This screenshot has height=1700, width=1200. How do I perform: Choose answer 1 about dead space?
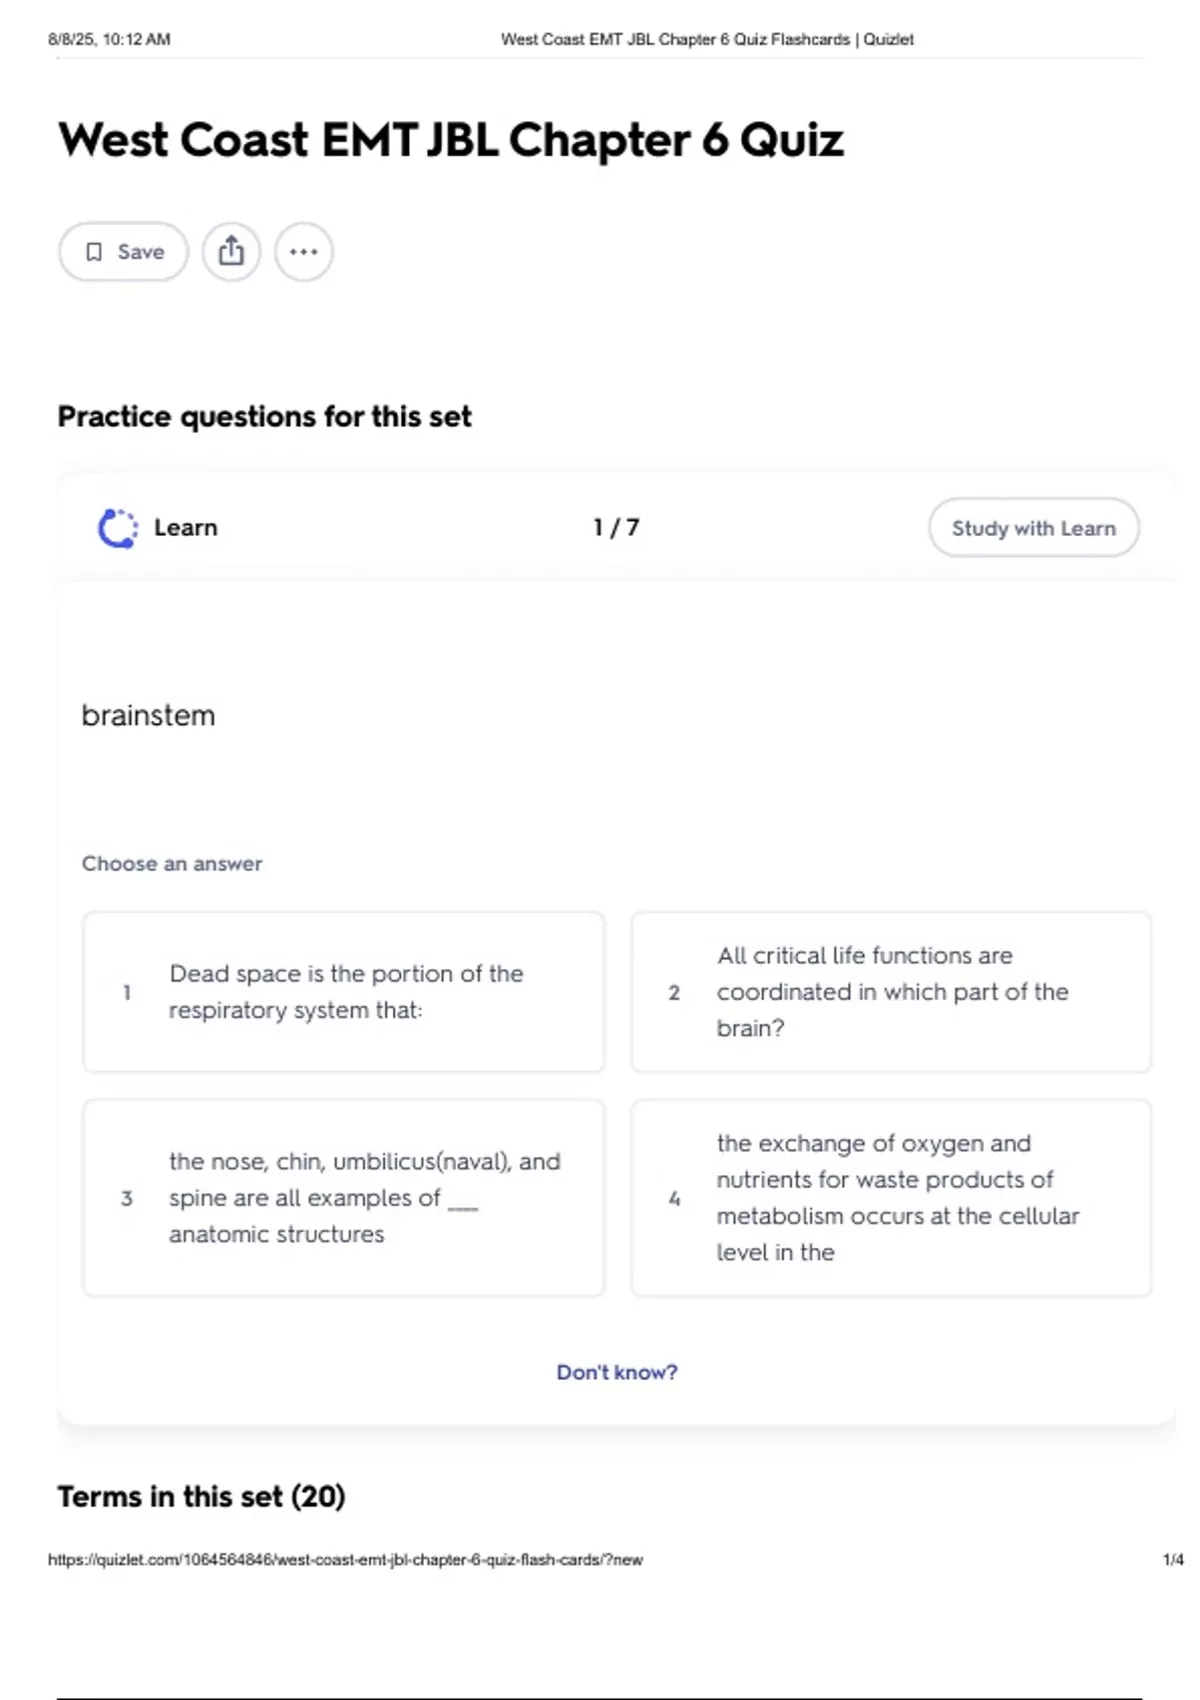344,992
